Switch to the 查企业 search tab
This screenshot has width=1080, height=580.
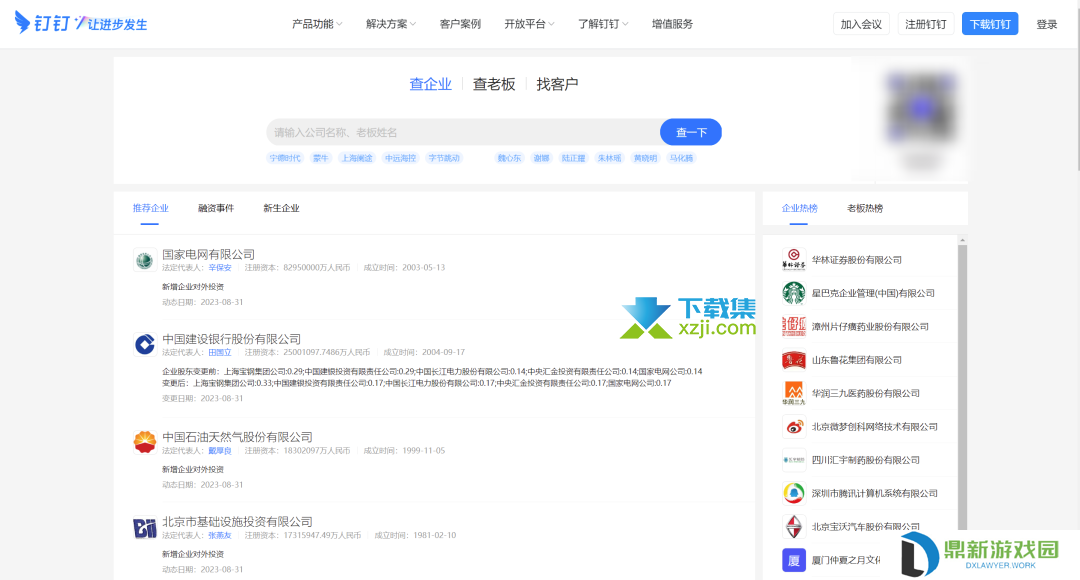pos(430,84)
